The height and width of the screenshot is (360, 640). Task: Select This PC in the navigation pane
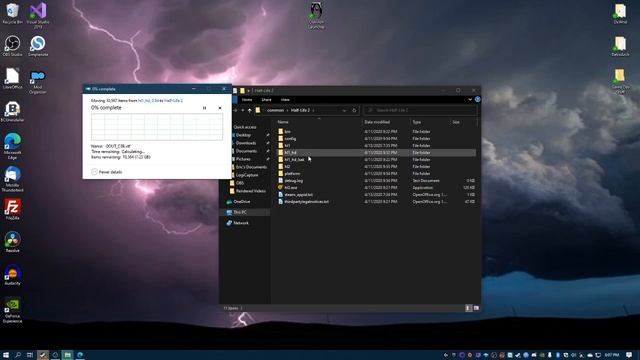(x=240, y=212)
